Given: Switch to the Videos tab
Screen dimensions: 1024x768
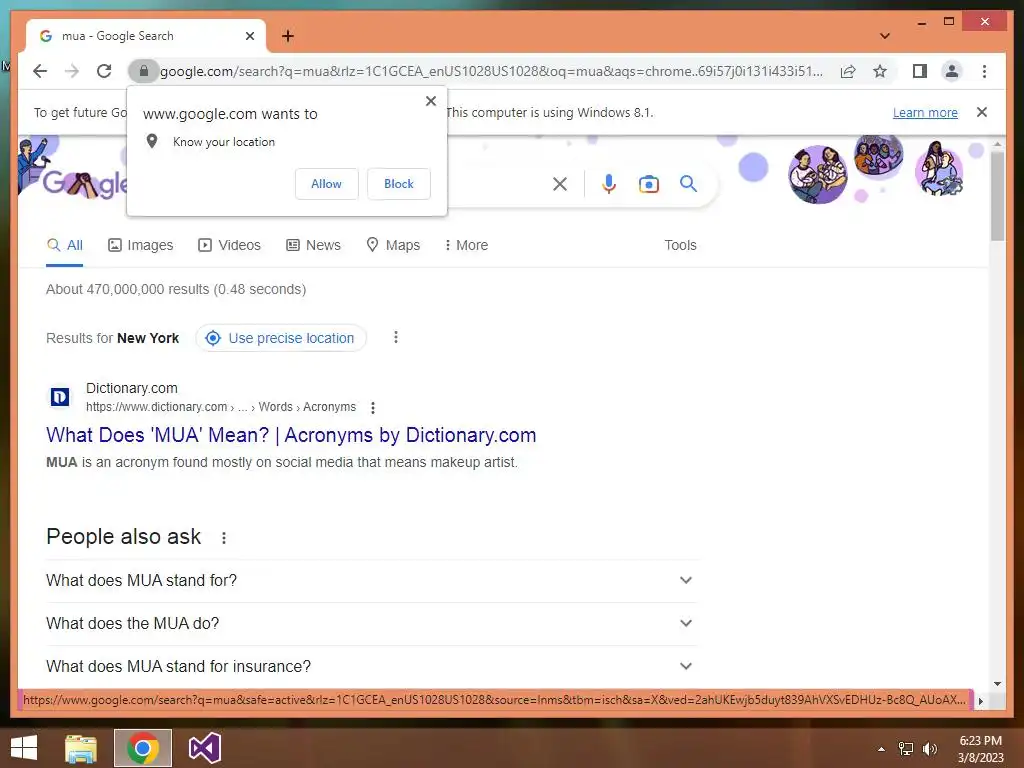Looking at the screenshot, I should tap(229, 246).
